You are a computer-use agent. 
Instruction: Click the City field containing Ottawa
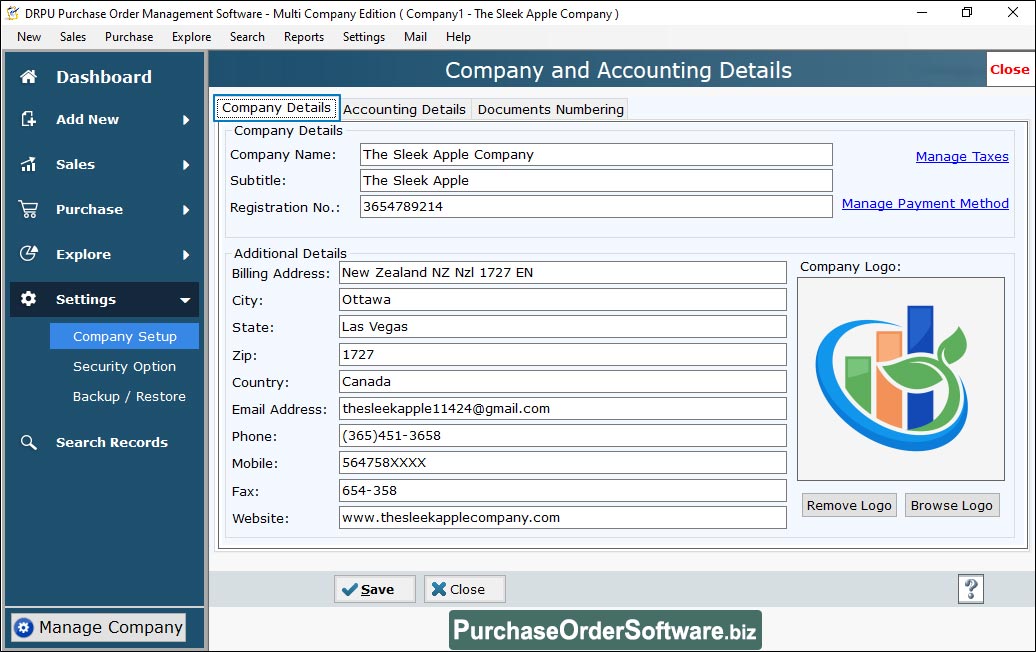click(562, 299)
